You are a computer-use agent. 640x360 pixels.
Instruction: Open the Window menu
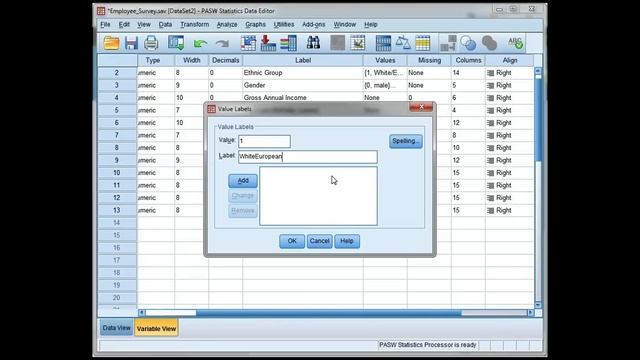345,24
